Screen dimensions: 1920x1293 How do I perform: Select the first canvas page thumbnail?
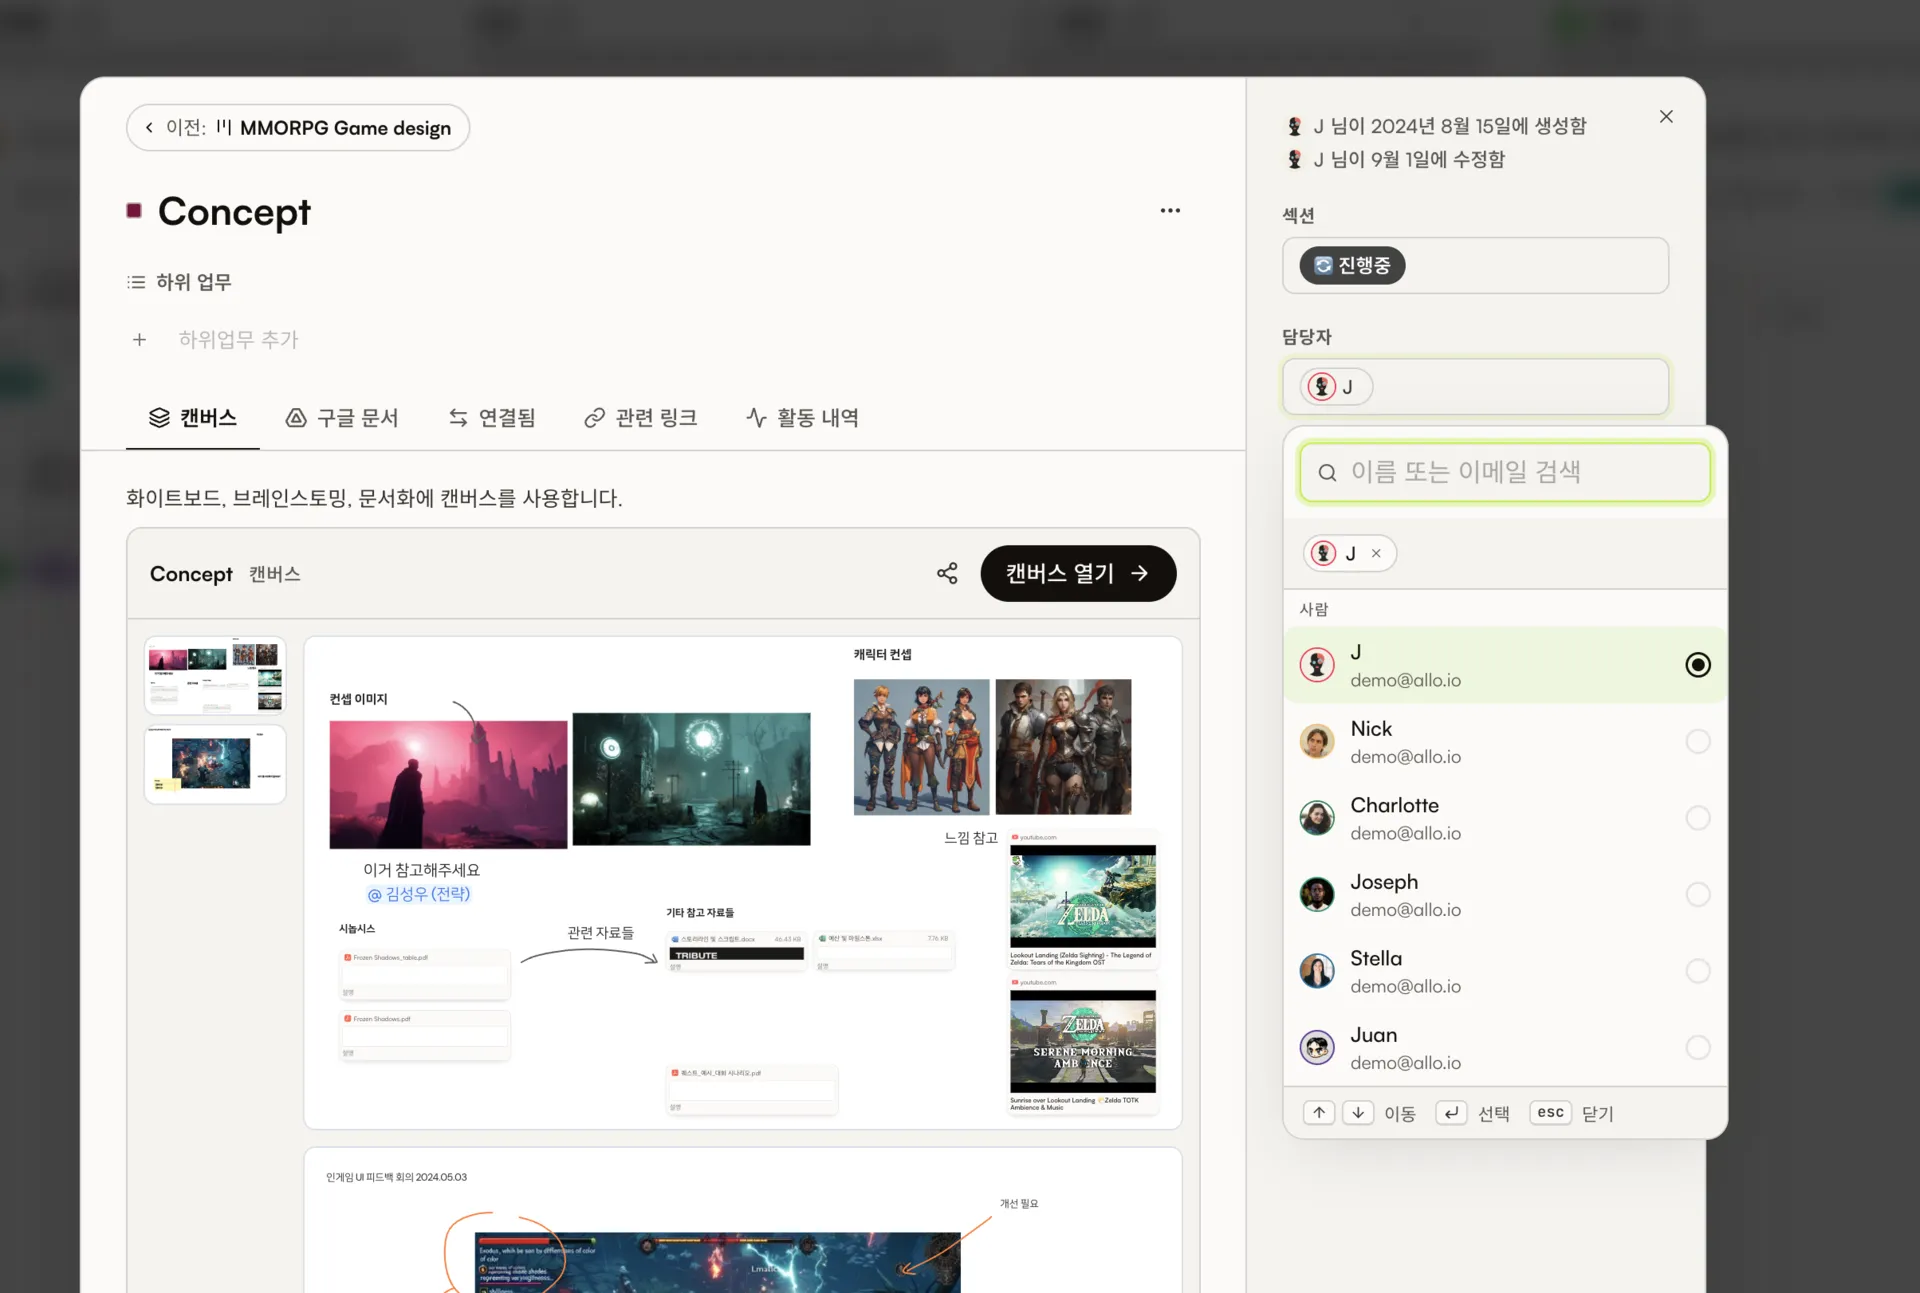(x=215, y=675)
